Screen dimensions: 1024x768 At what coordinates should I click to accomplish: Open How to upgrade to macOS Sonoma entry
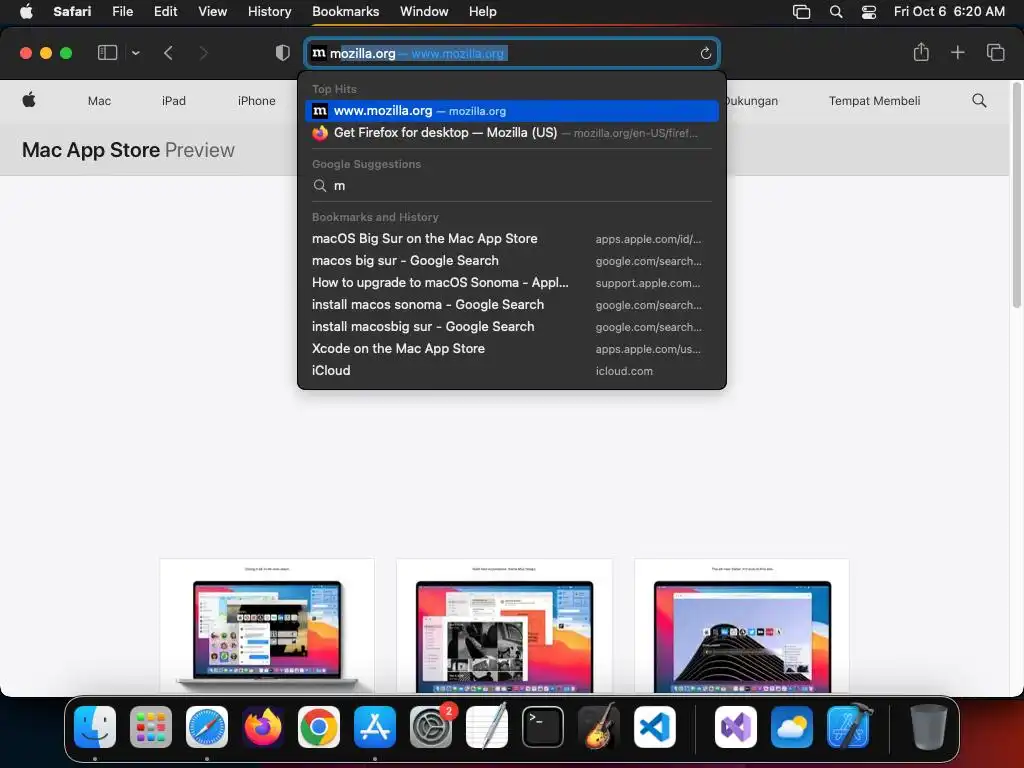(512, 283)
